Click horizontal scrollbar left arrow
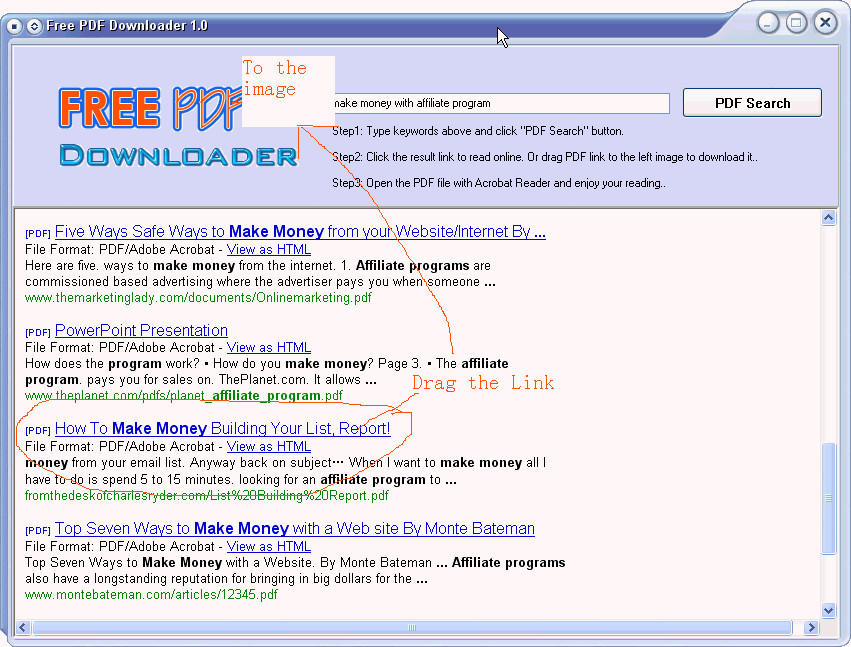The height and width of the screenshot is (647, 851). tap(22, 627)
